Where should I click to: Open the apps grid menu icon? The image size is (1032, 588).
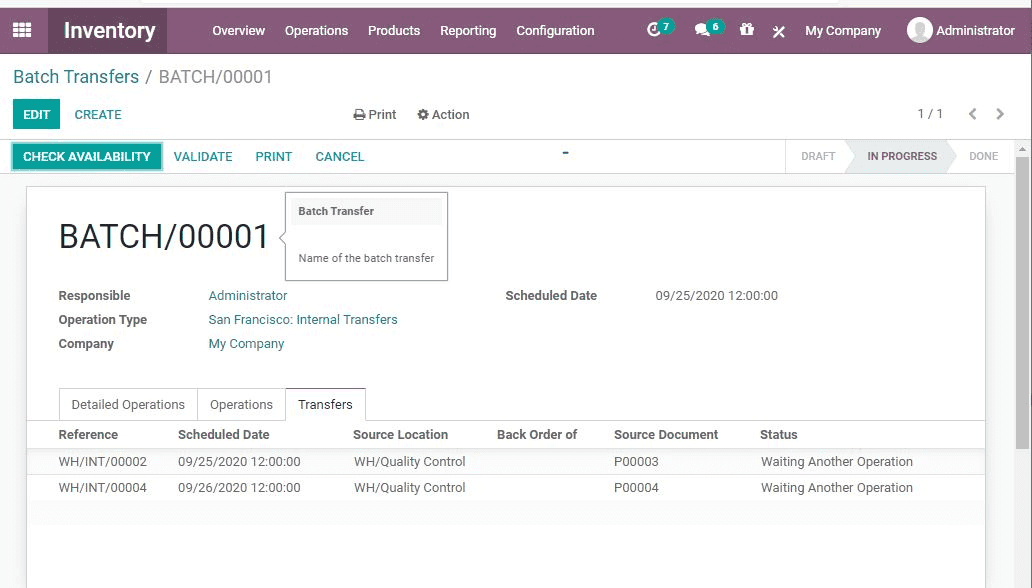point(22,30)
